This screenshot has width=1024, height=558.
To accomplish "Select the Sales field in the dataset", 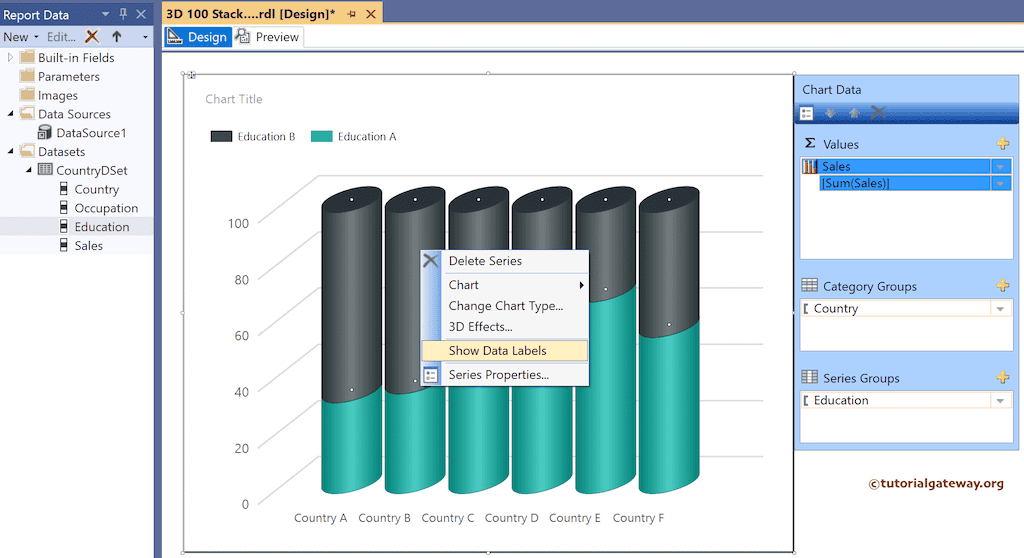I will [88, 246].
